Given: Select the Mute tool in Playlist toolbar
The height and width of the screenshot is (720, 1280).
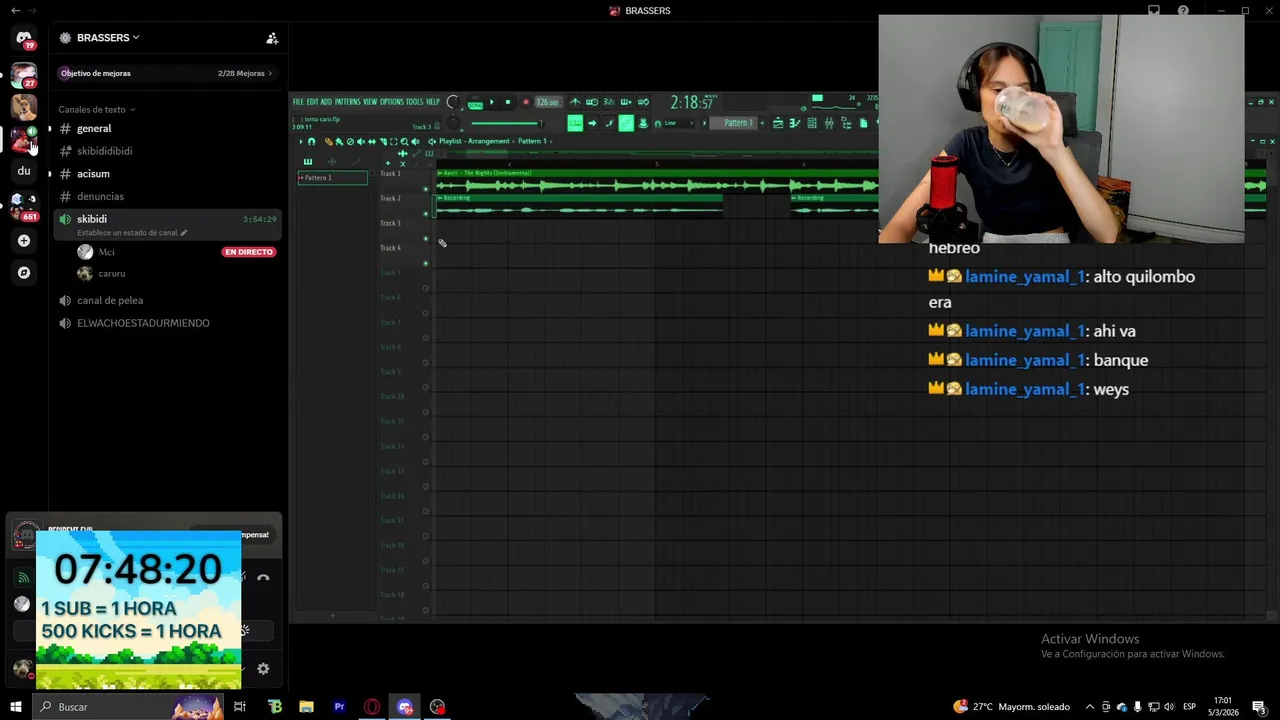Looking at the screenshot, I should (x=360, y=141).
